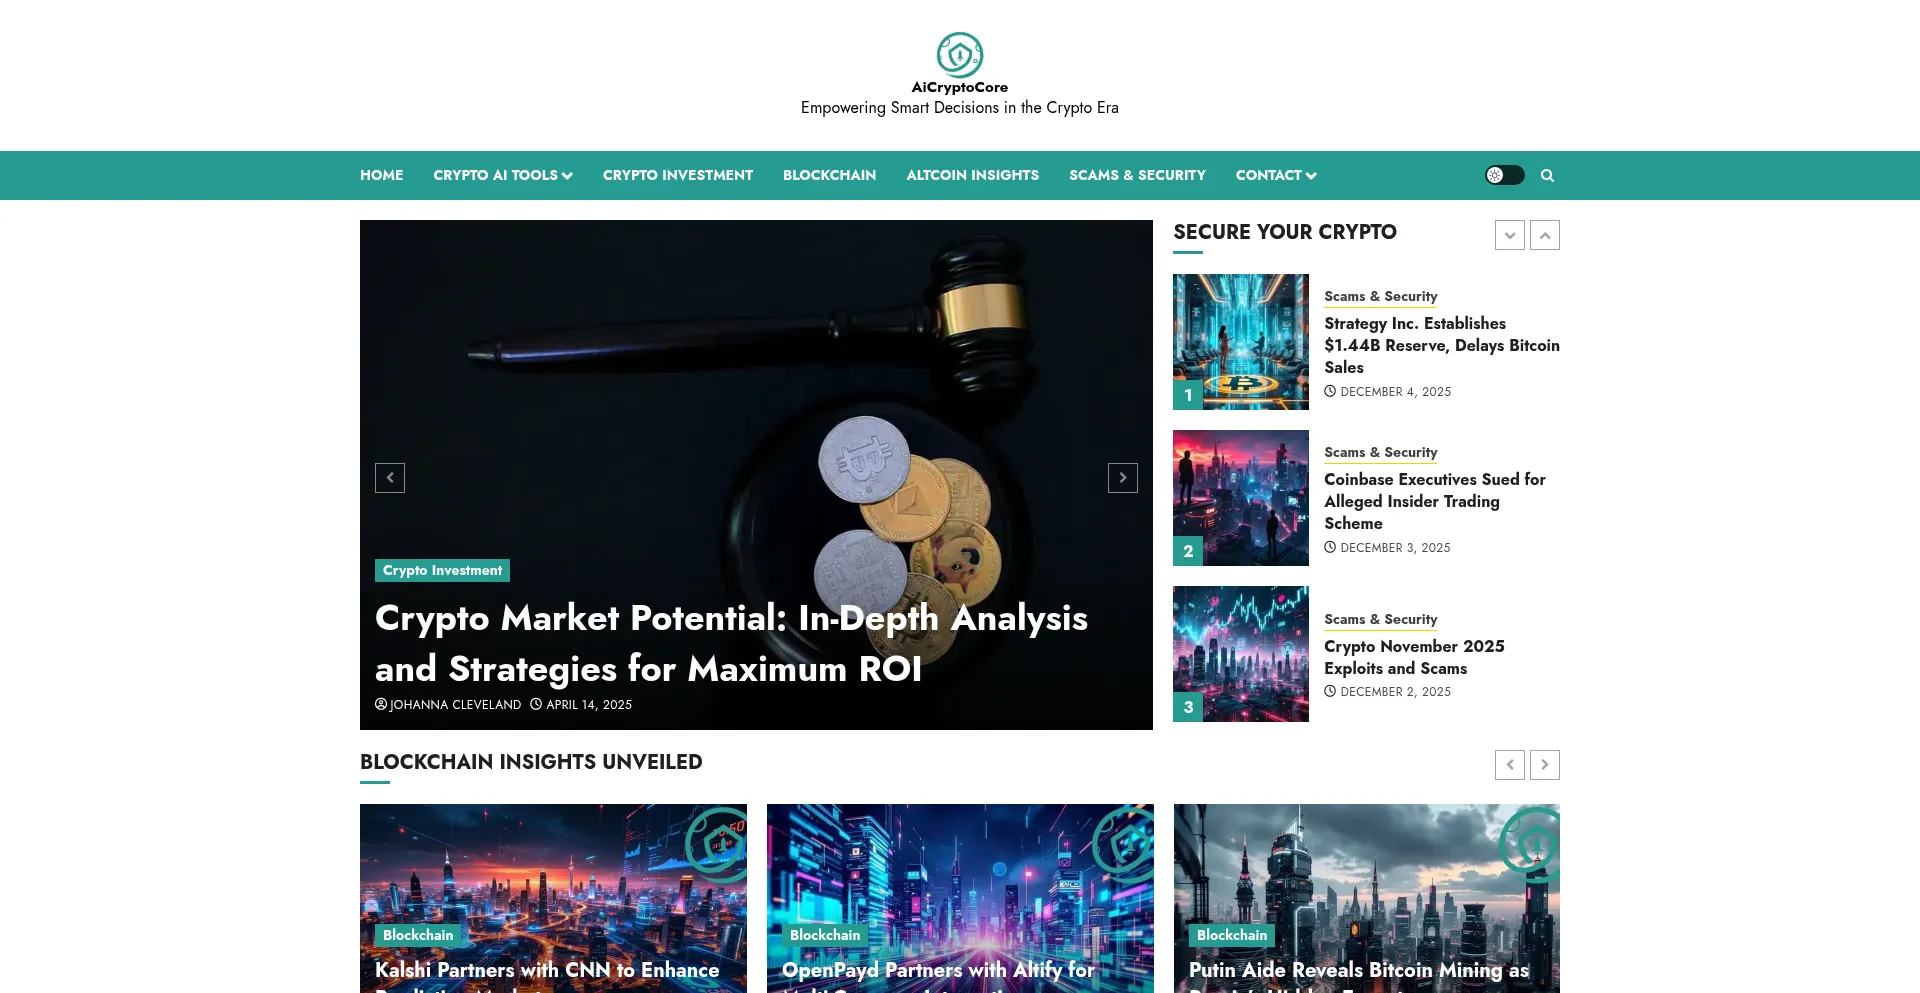This screenshot has width=1920, height=993.
Task: Show previous Blockchain Insights posts
Action: 1509,765
